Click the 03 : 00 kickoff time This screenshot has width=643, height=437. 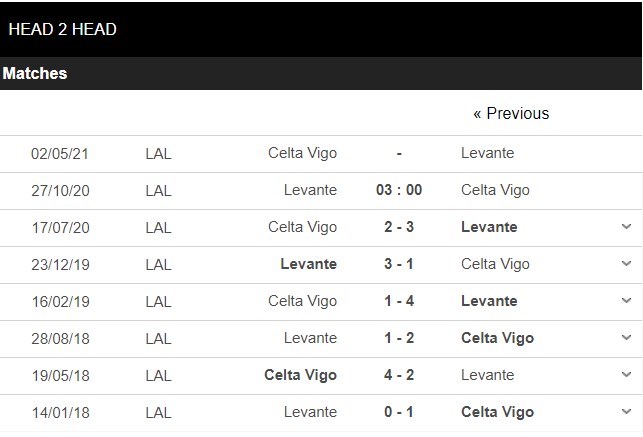click(x=399, y=190)
